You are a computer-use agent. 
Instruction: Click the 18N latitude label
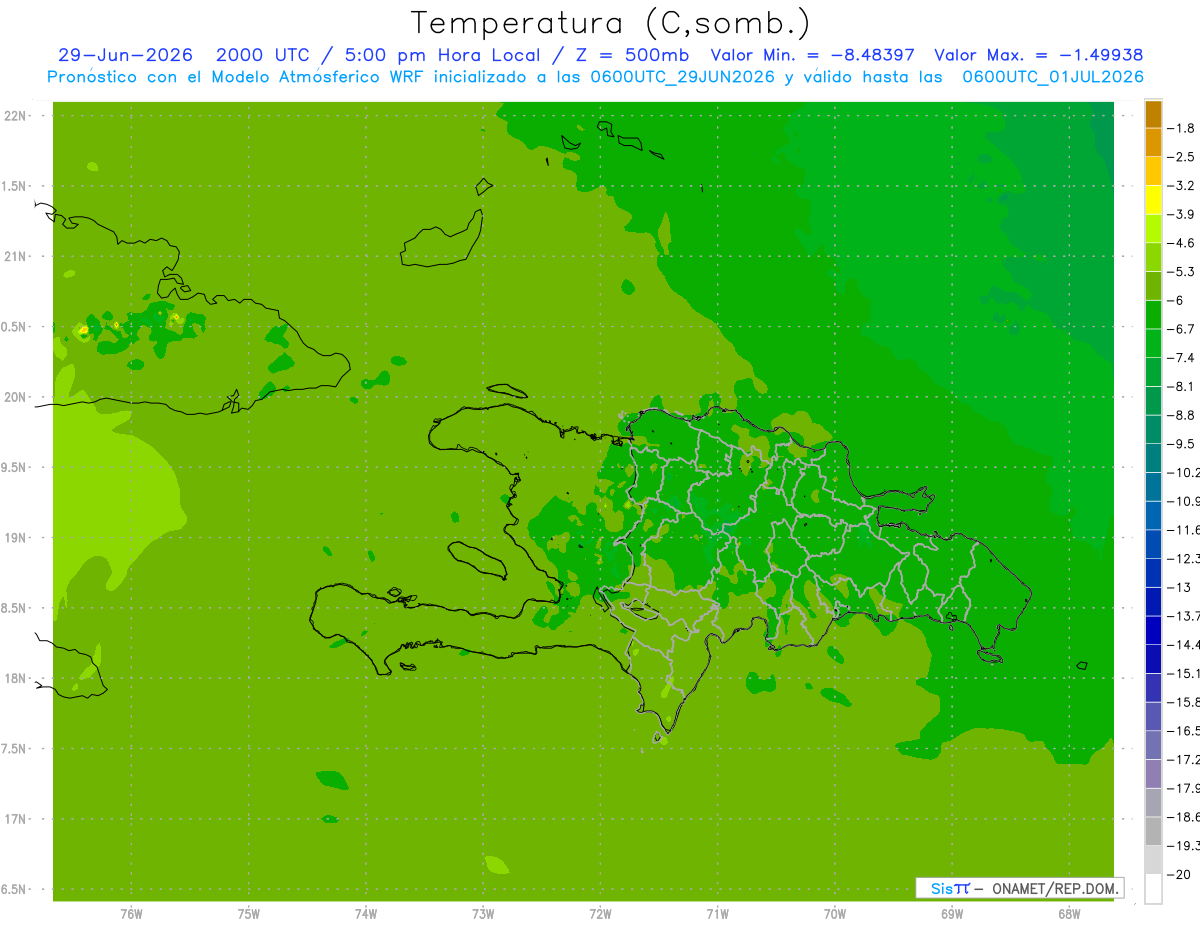tap(16, 679)
